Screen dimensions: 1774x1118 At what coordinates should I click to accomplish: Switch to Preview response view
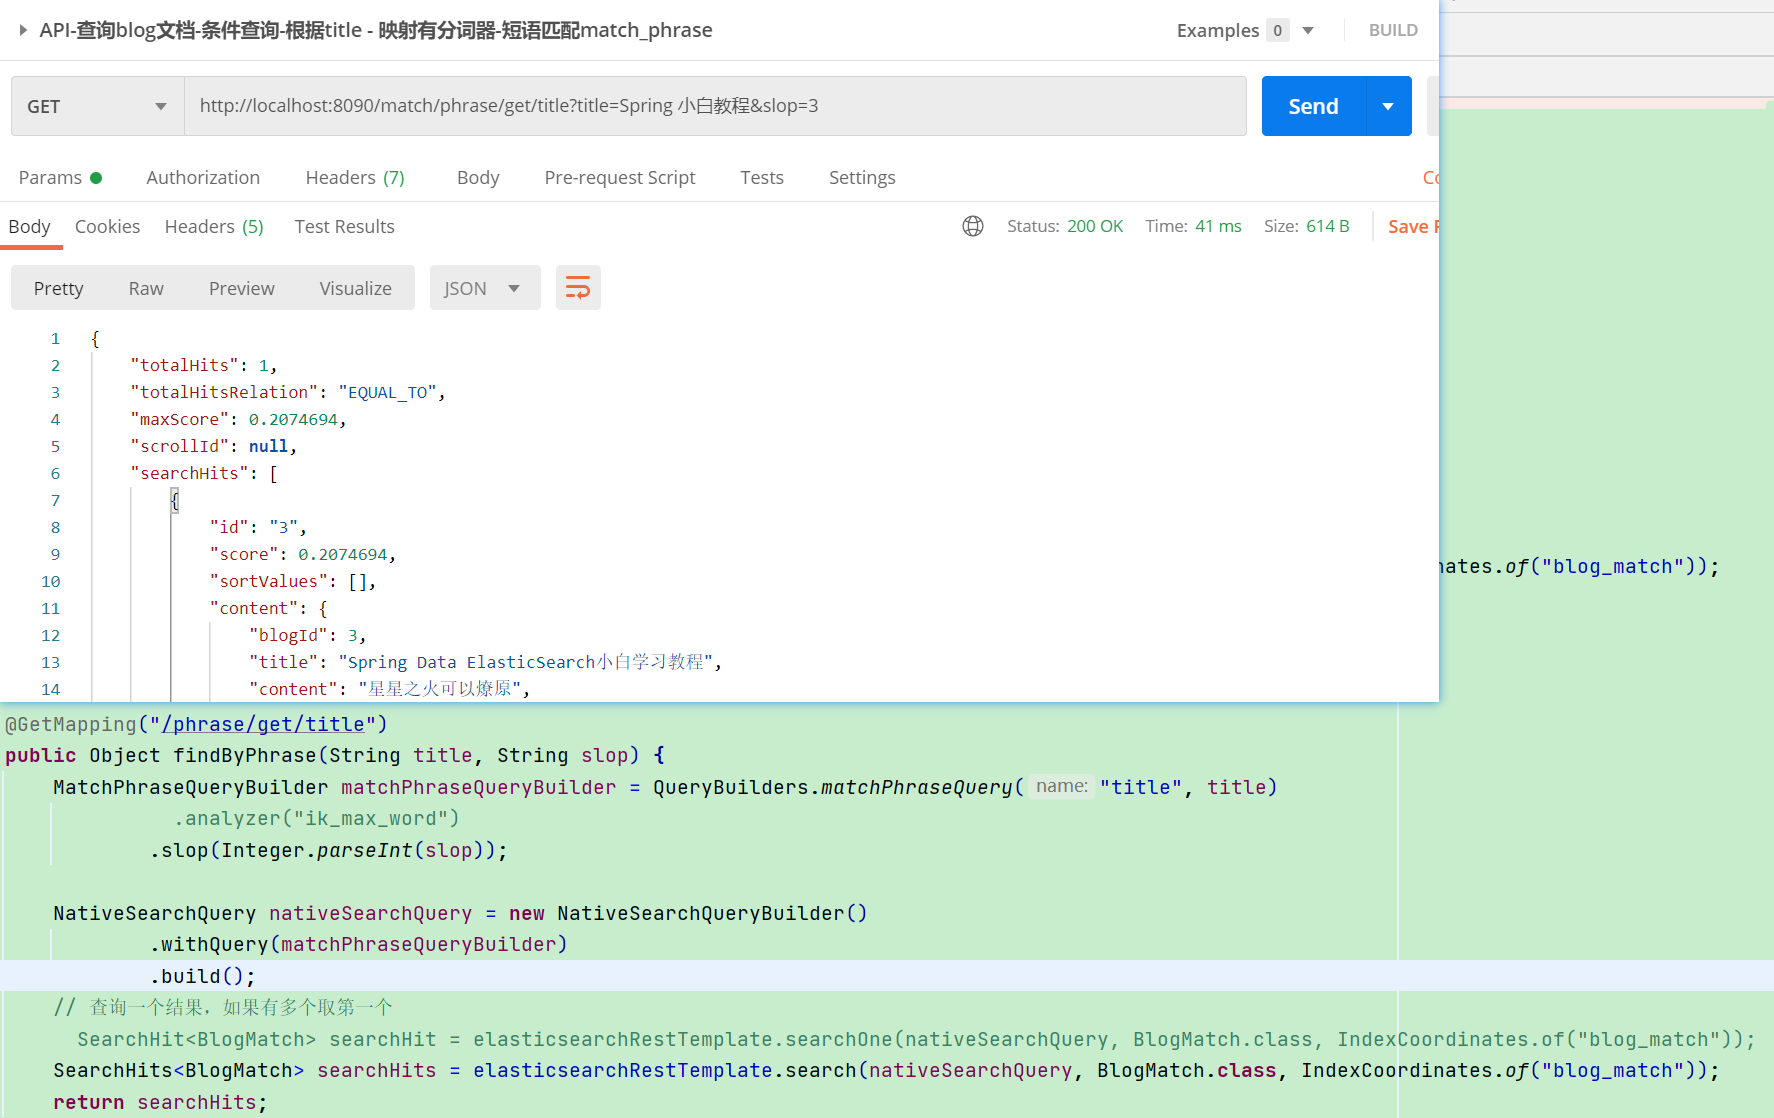241,287
